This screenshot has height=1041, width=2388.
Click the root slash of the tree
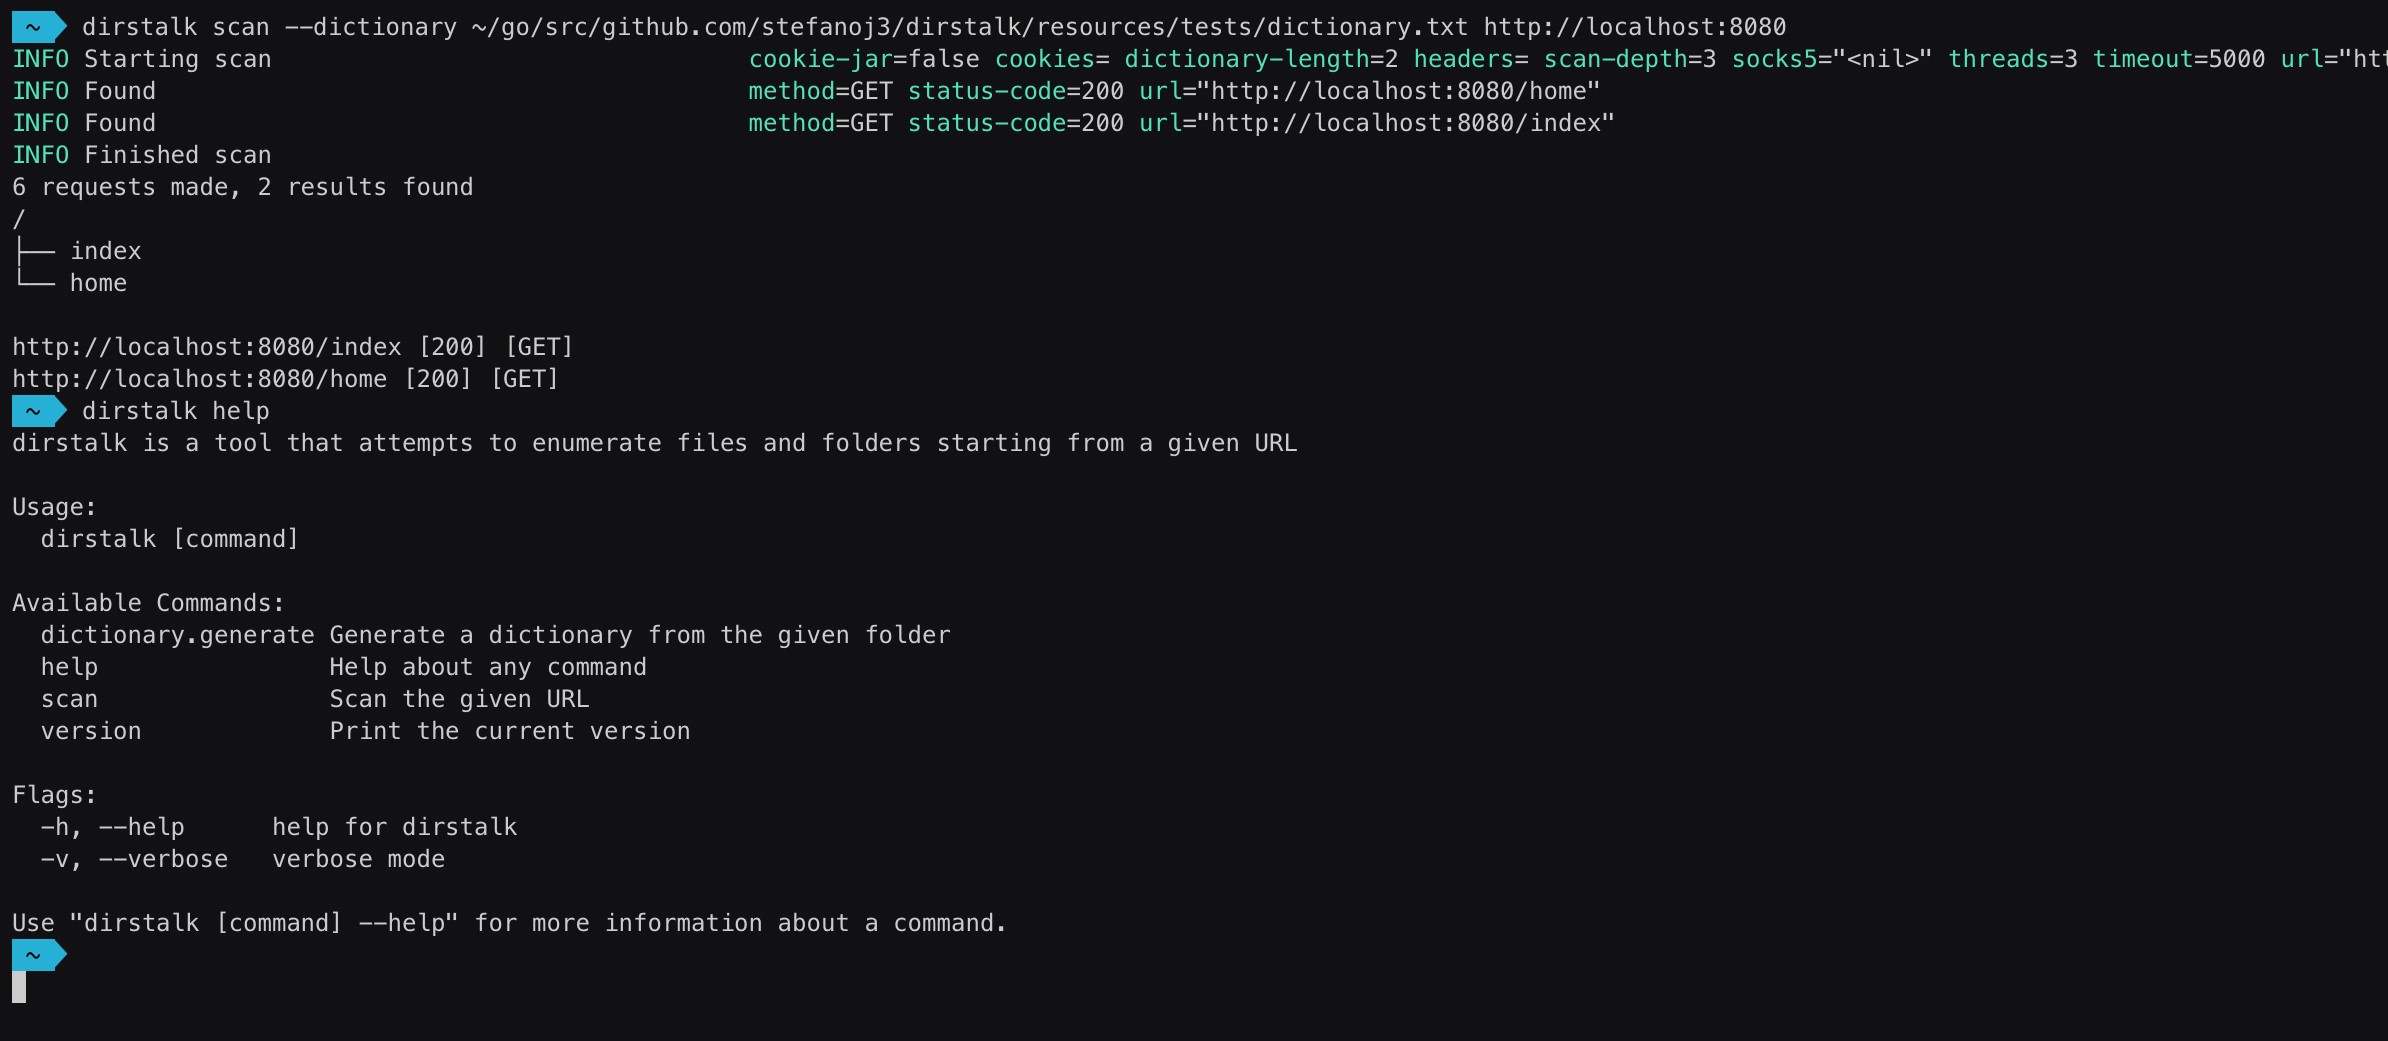pyautogui.click(x=19, y=219)
